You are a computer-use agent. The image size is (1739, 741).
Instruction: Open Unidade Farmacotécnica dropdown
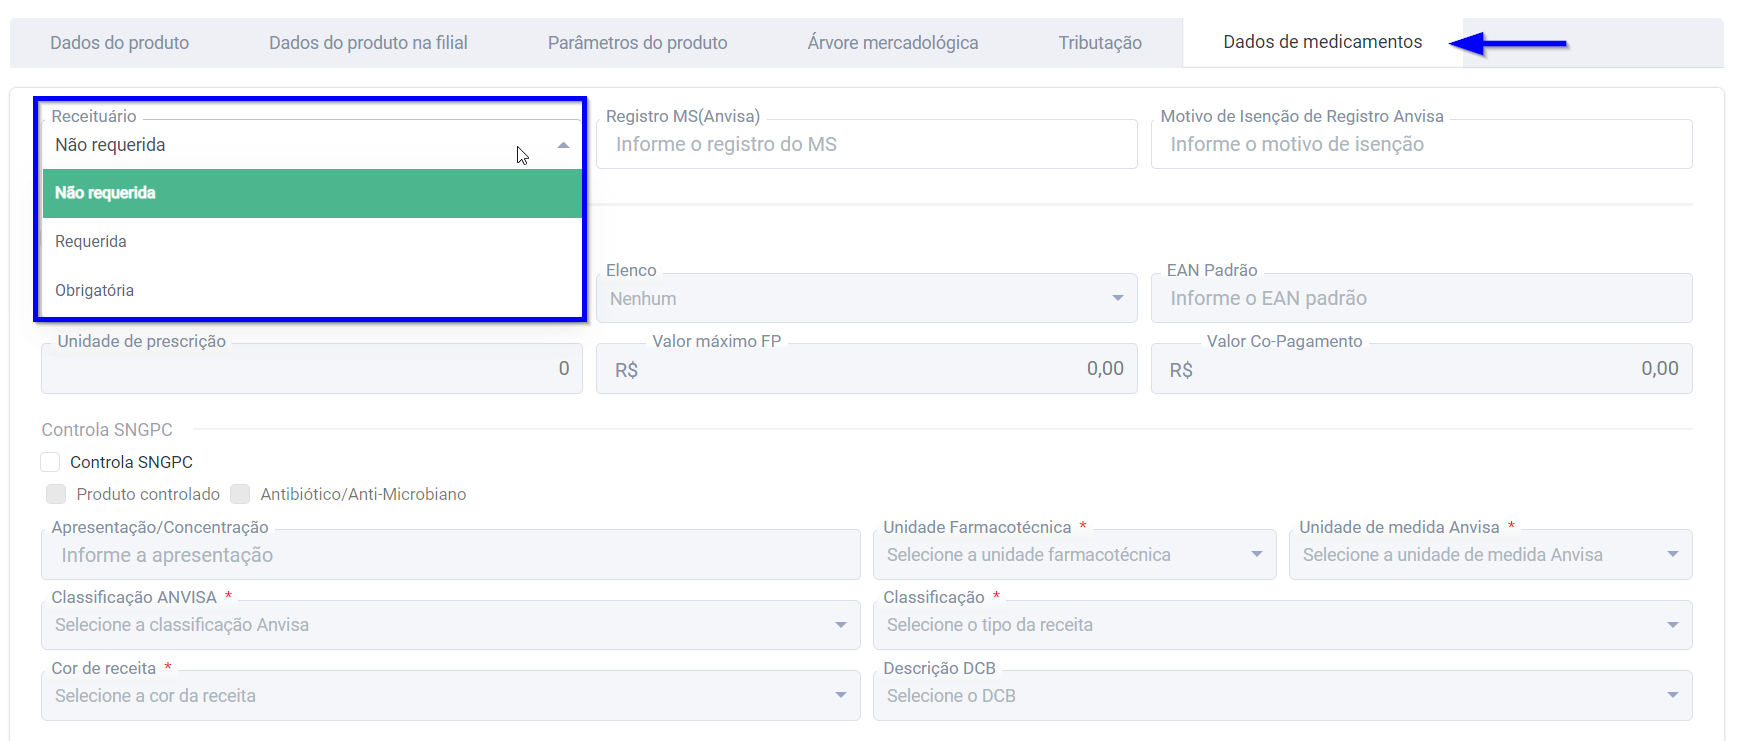1075,555
